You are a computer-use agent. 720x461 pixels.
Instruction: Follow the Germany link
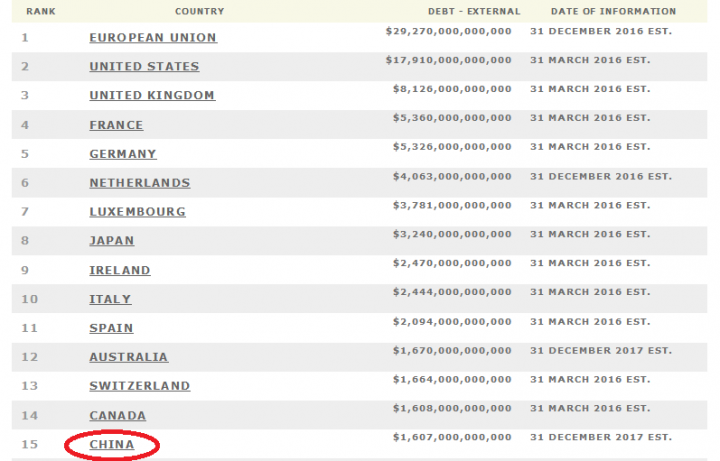[x=123, y=154]
